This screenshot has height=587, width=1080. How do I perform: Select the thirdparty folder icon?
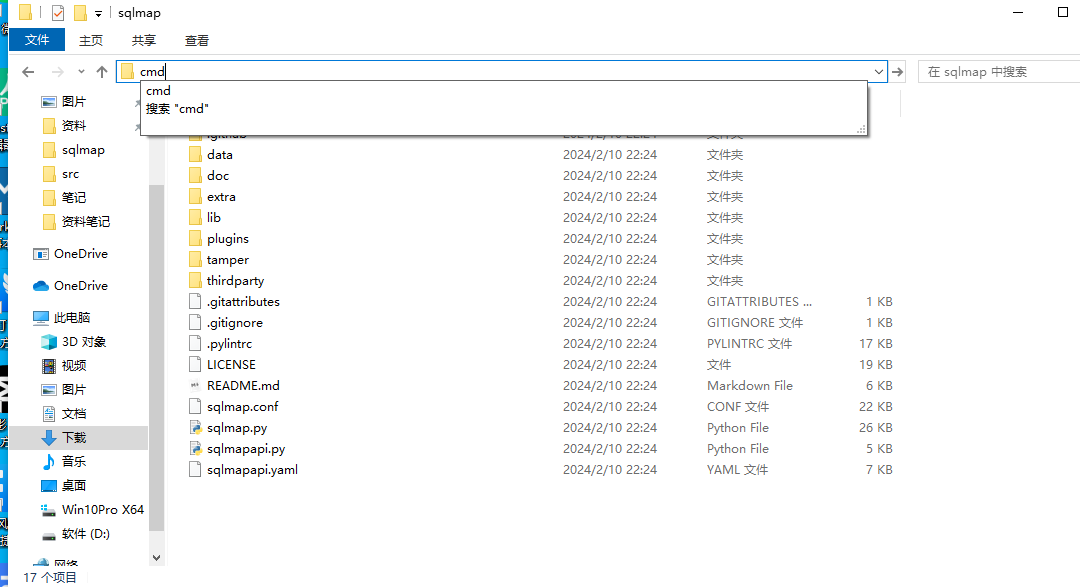click(196, 281)
